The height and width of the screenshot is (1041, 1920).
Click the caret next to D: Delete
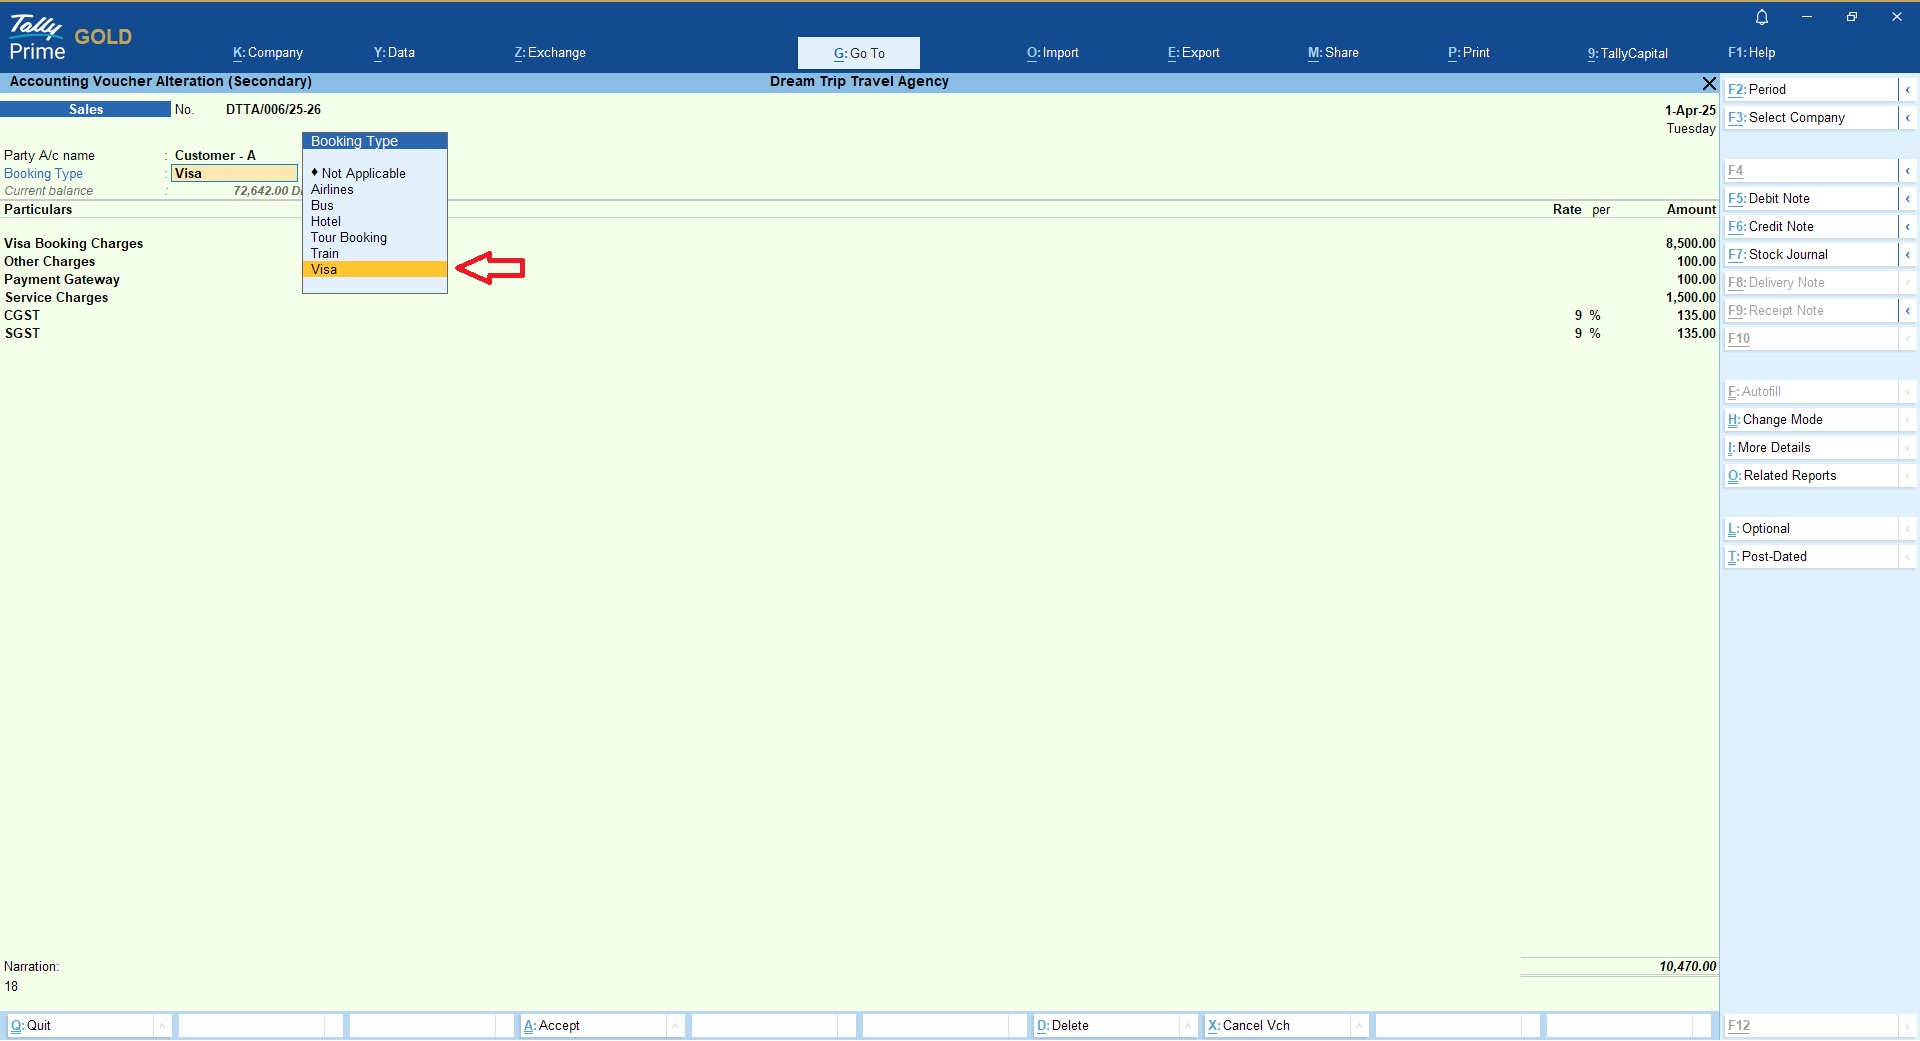click(x=1188, y=1026)
